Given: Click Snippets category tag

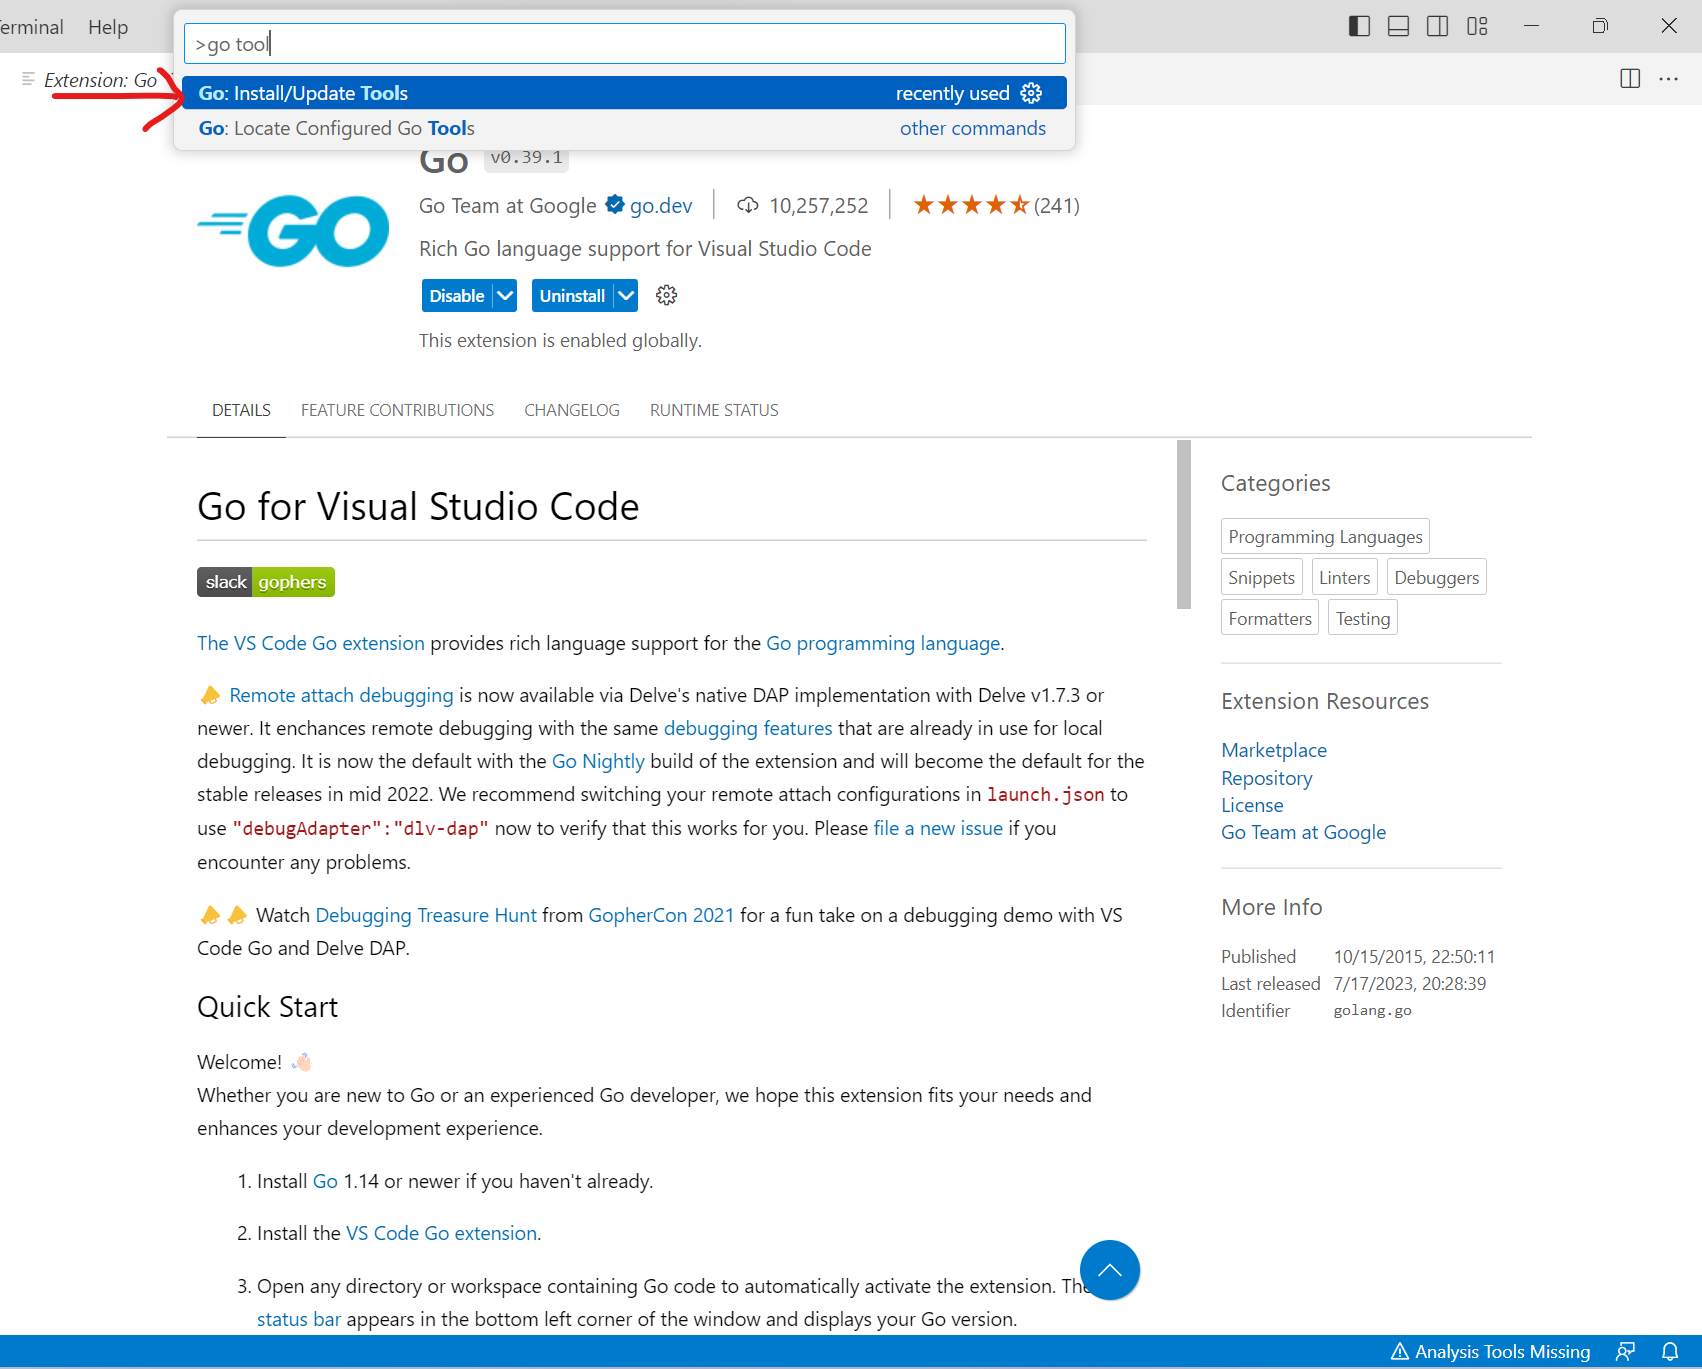Looking at the screenshot, I should click(1261, 577).
